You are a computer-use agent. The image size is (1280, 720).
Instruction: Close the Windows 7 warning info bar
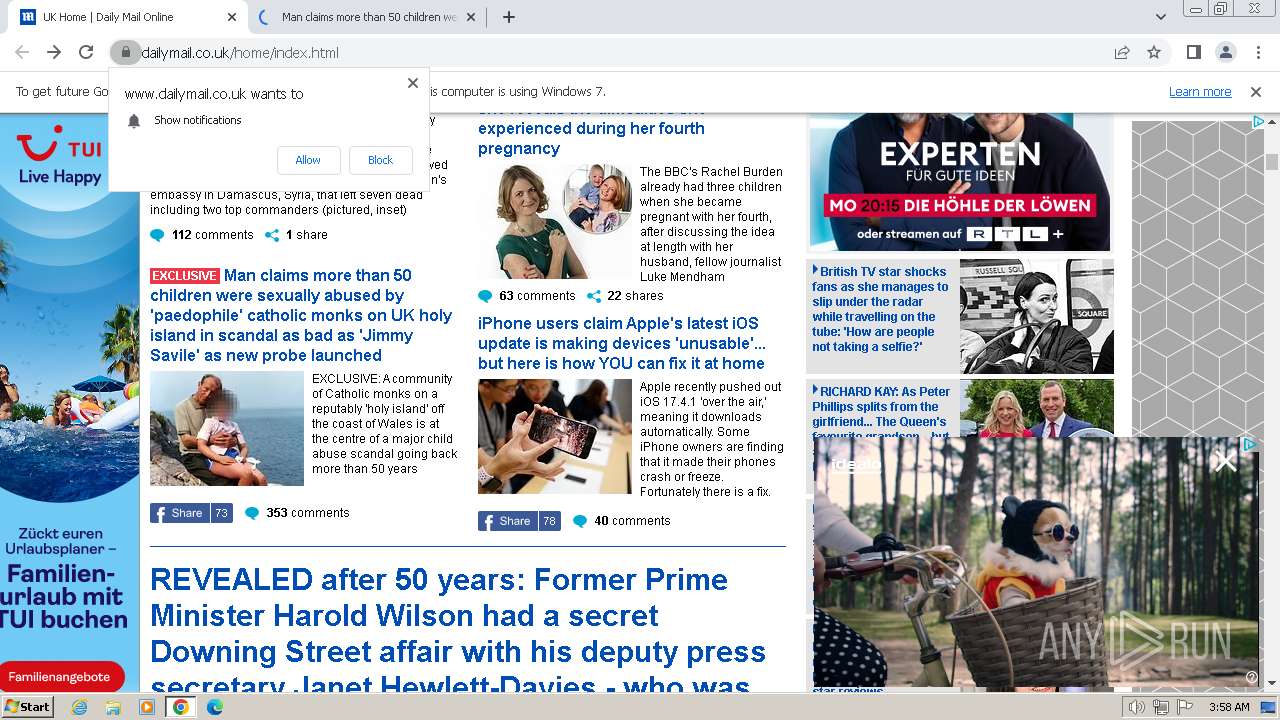coord(1256,91)
